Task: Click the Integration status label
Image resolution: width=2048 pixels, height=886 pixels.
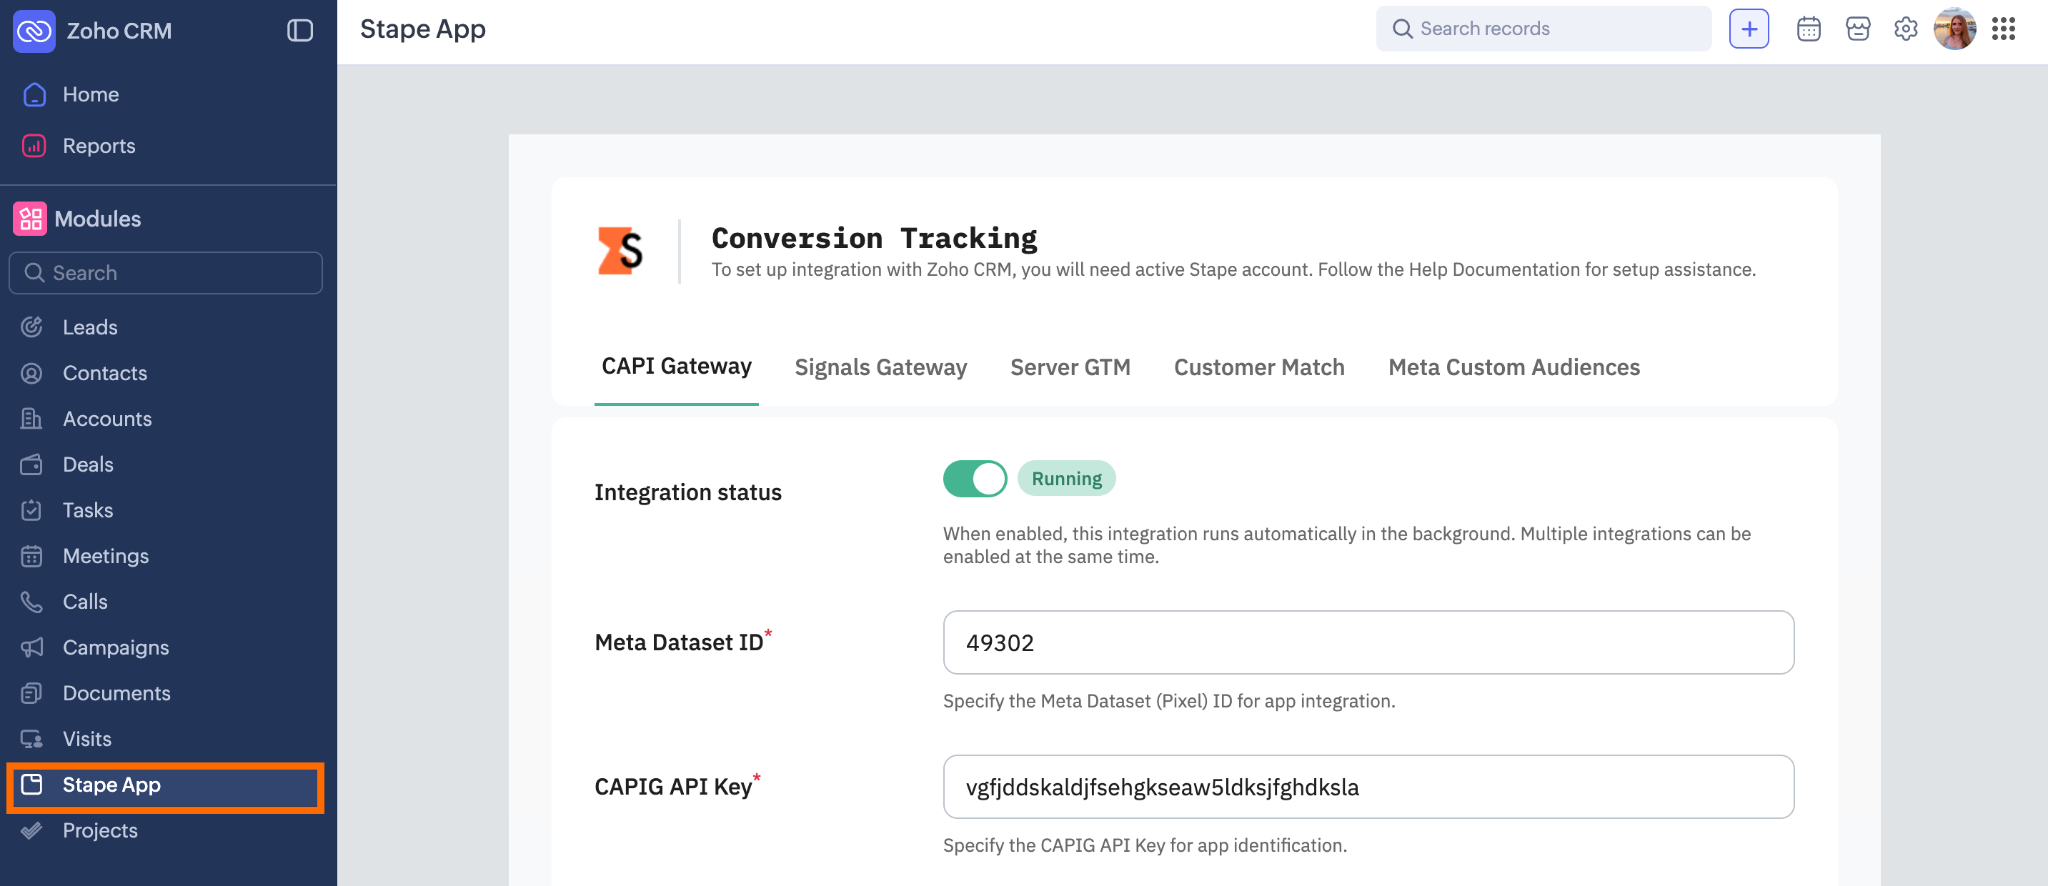Action: (688, 492)
